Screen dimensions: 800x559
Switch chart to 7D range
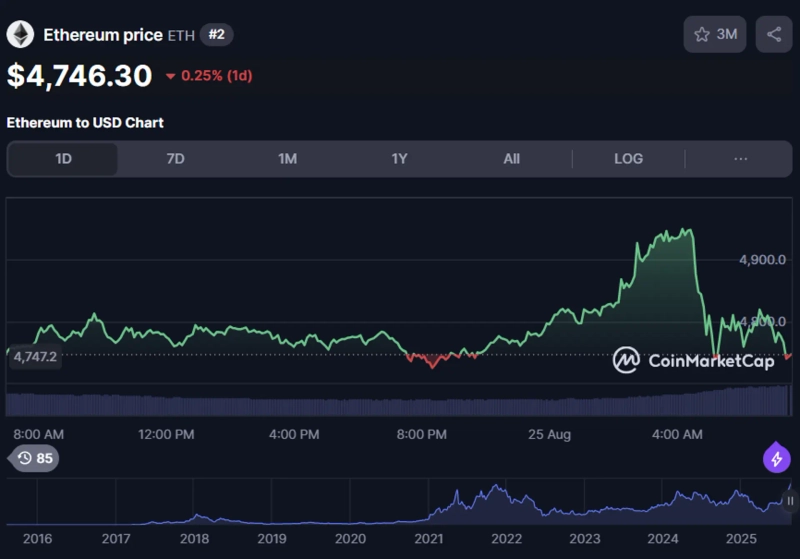175,159
